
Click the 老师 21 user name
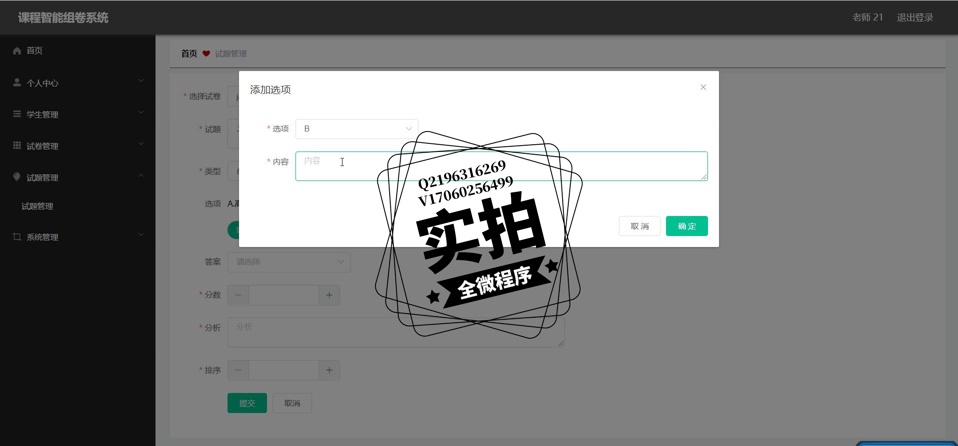point(868,18)
